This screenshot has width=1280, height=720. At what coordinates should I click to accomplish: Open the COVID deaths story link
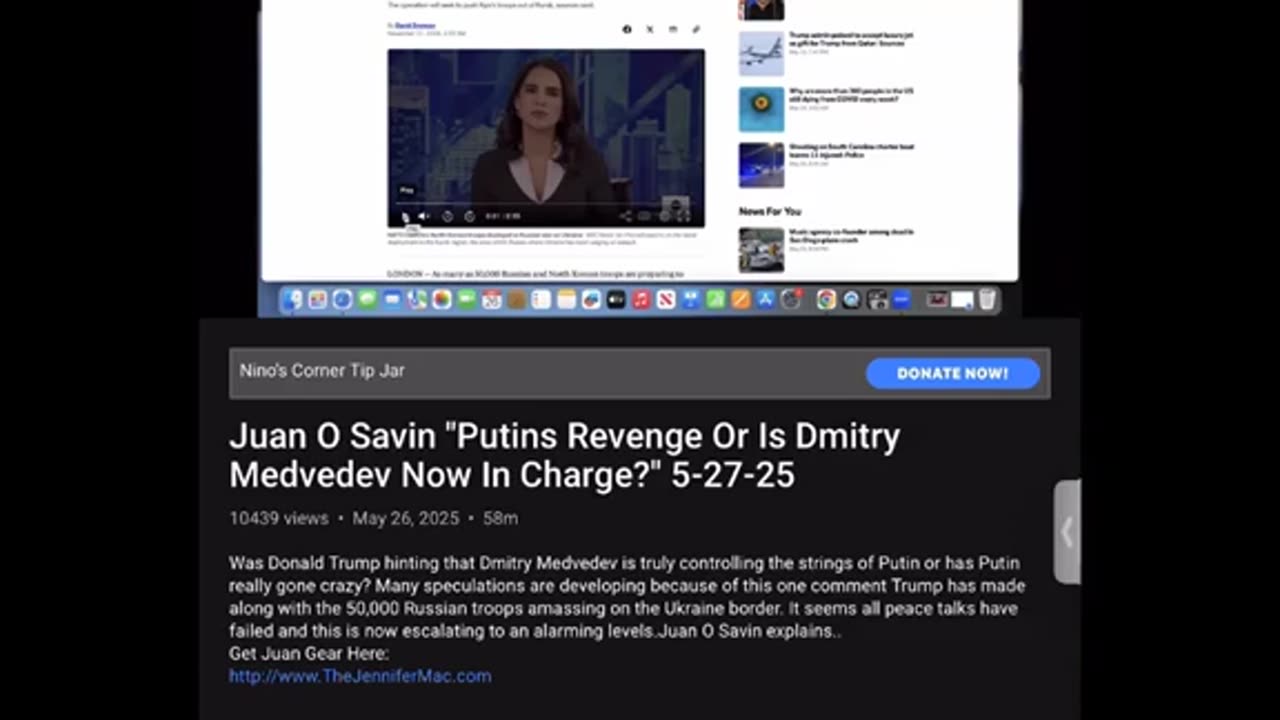[x=851, y=95]
